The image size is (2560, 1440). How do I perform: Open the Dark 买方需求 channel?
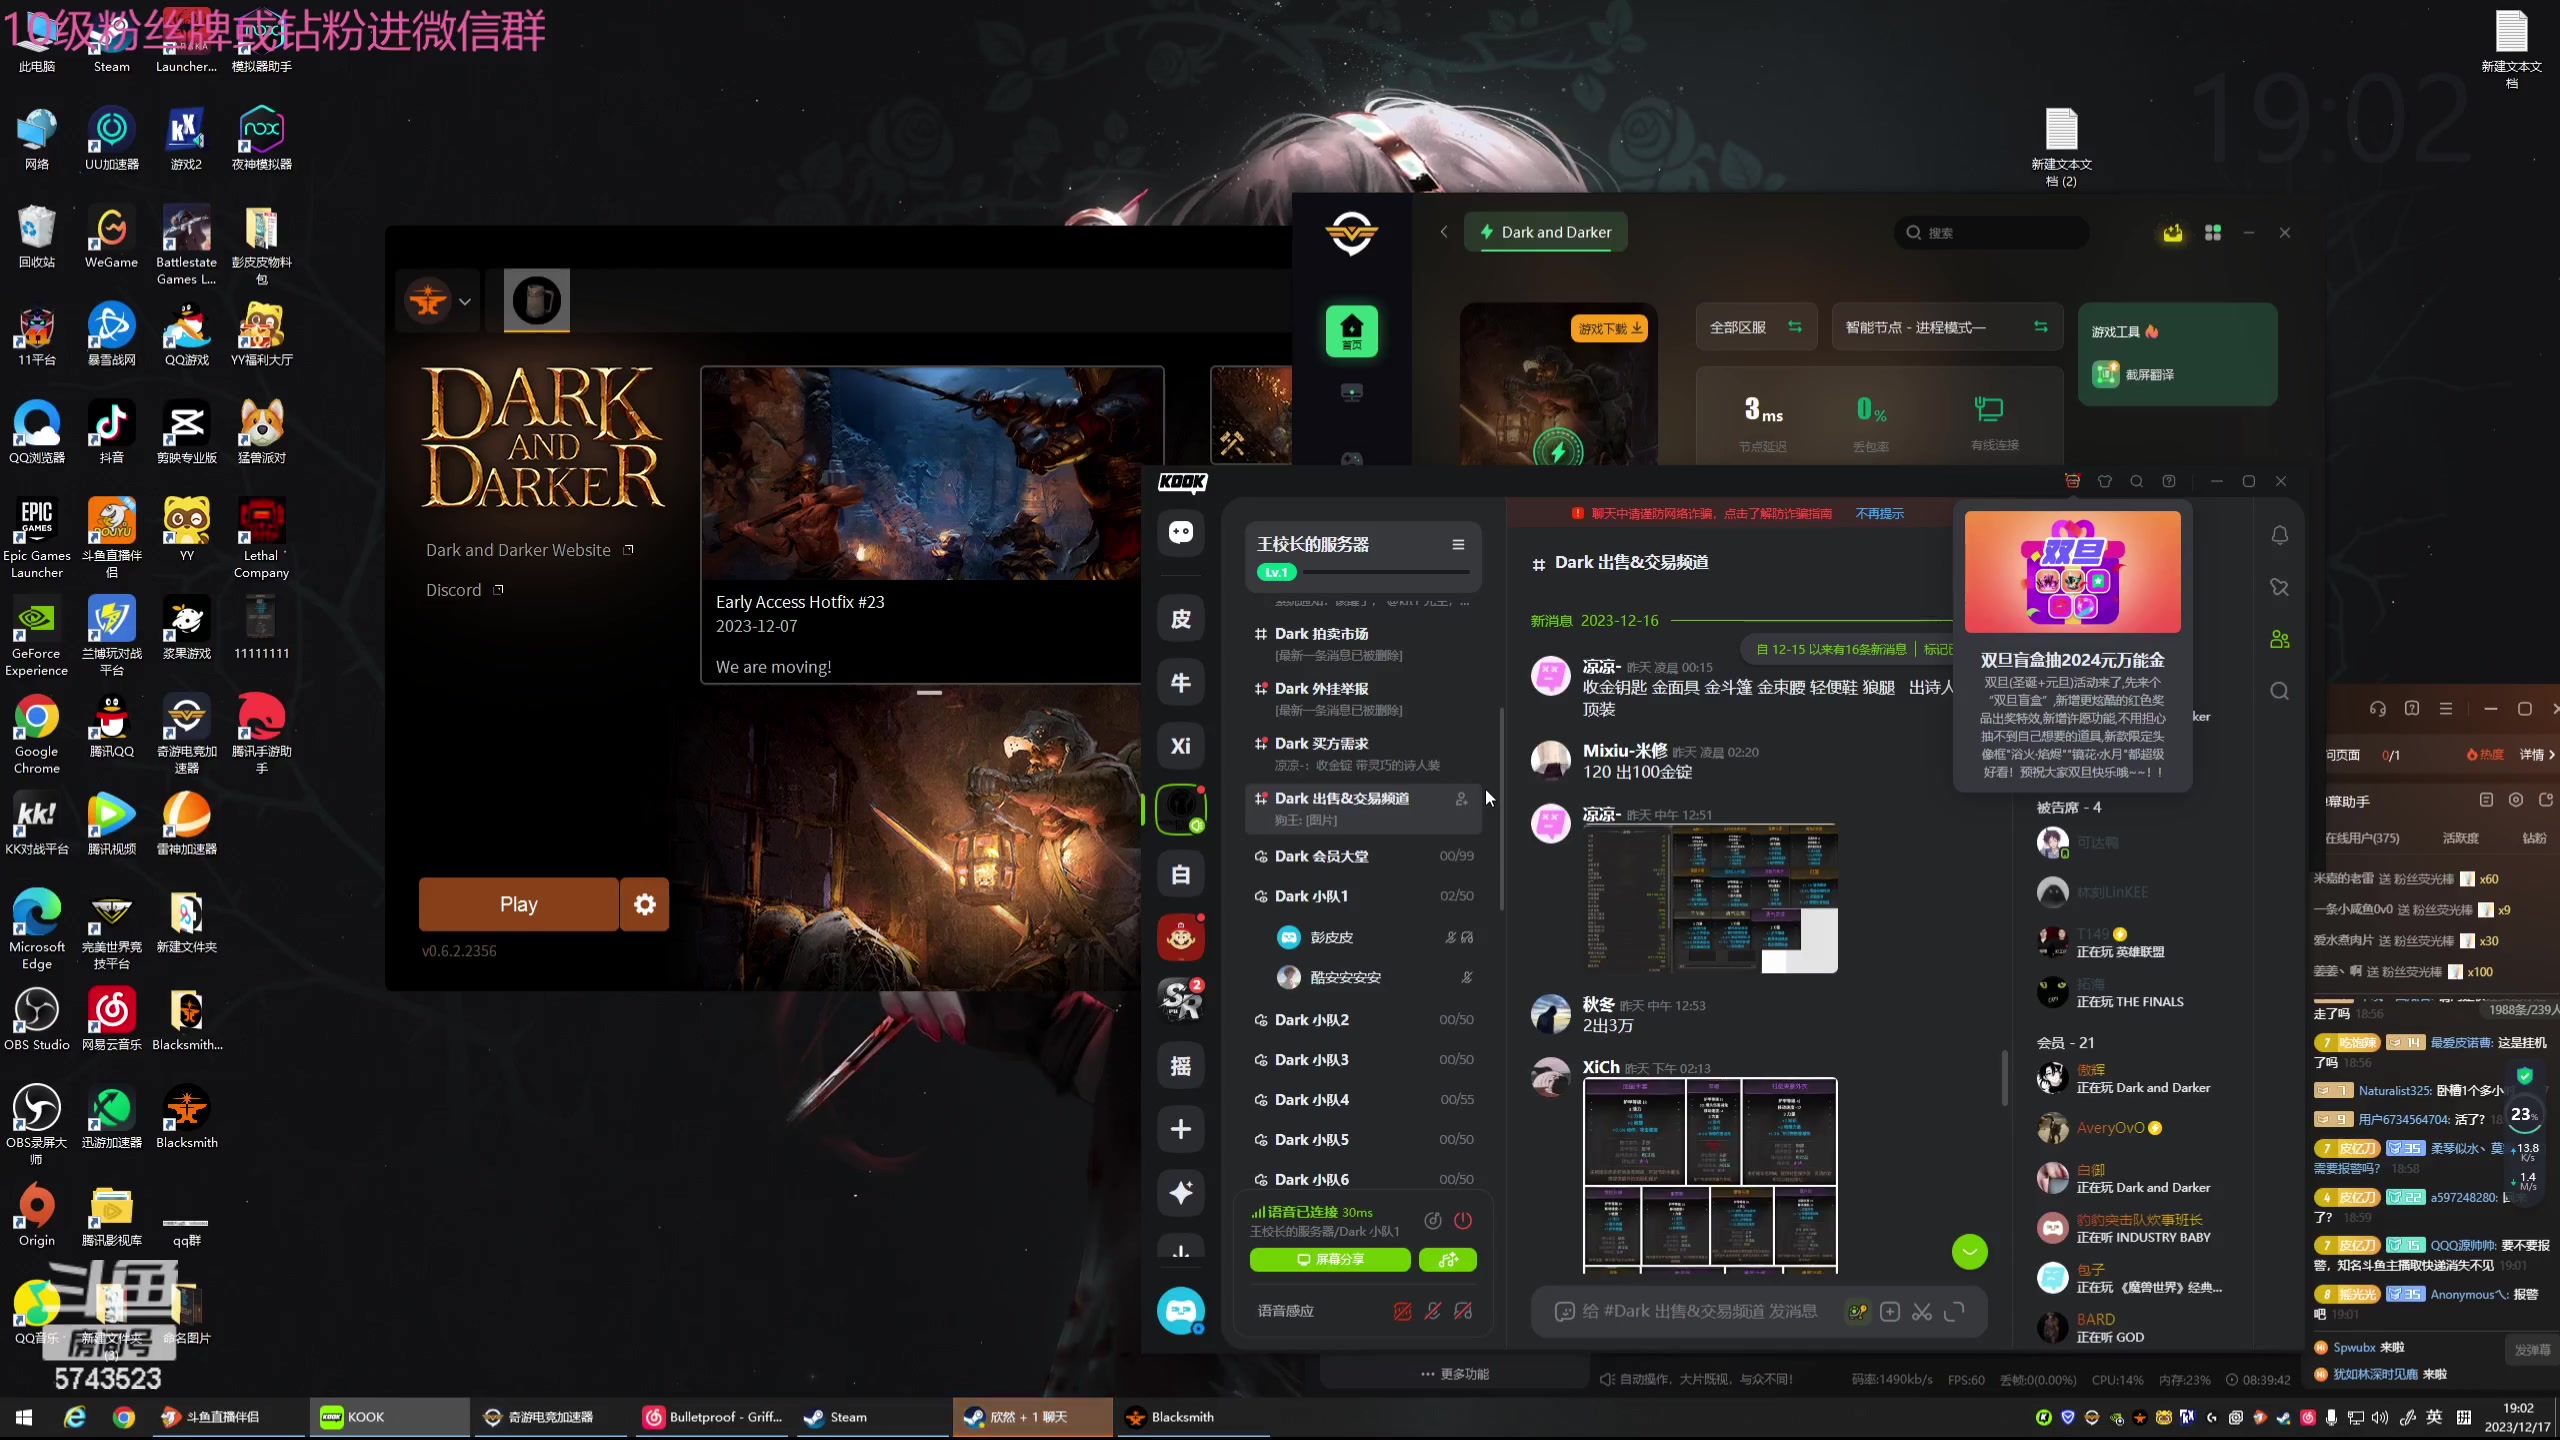point(1363,753)
